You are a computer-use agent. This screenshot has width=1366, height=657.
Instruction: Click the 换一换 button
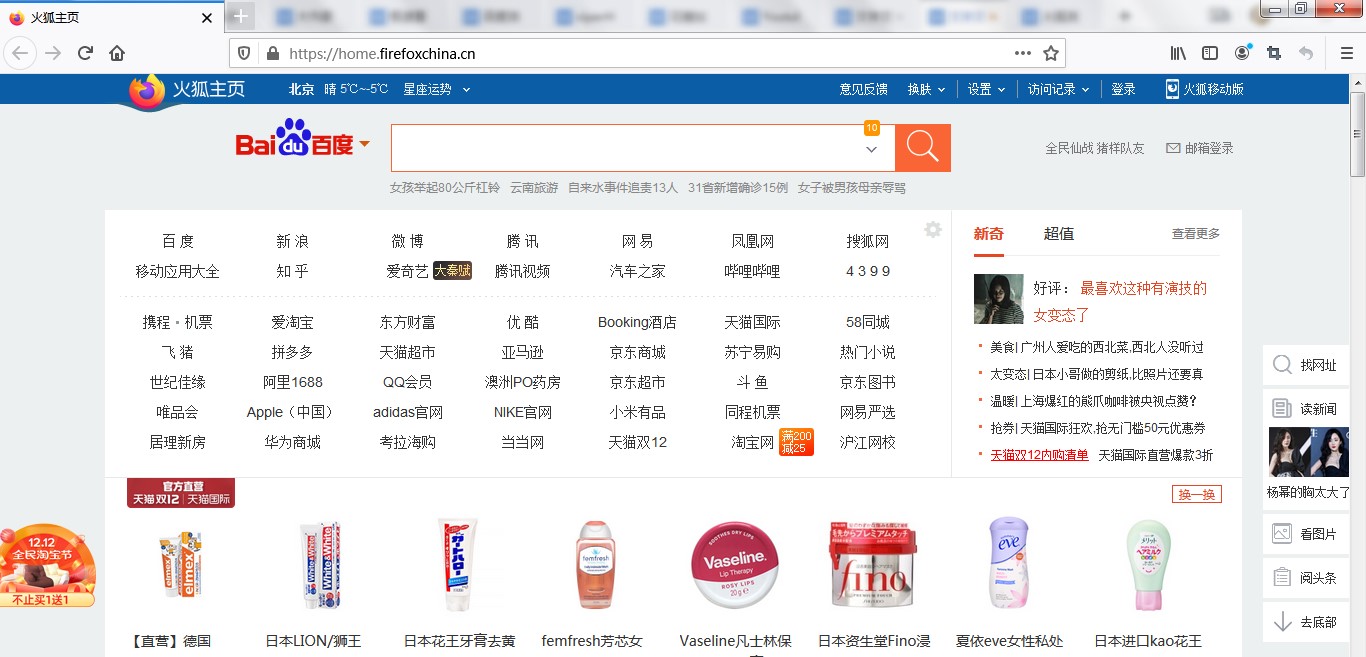(1196, 494)
